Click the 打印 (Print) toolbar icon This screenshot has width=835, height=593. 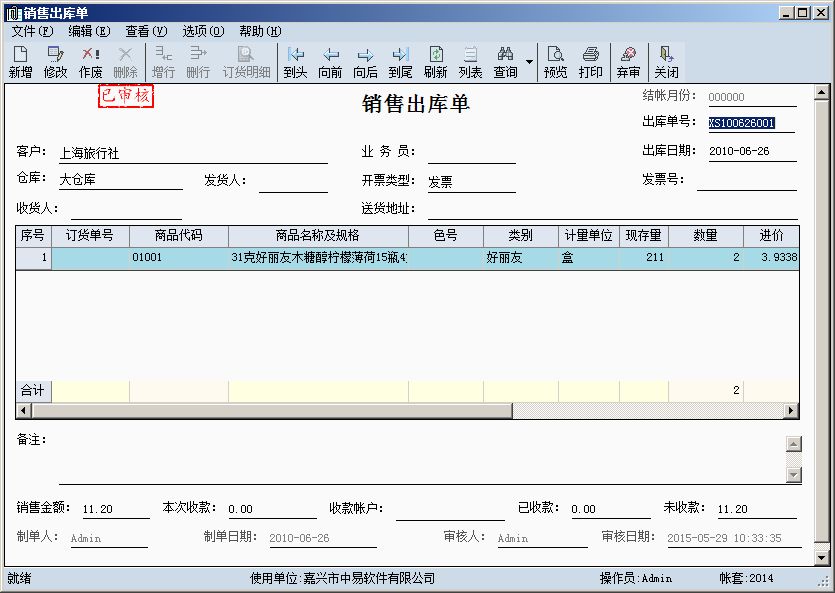(x=591, y=62)
